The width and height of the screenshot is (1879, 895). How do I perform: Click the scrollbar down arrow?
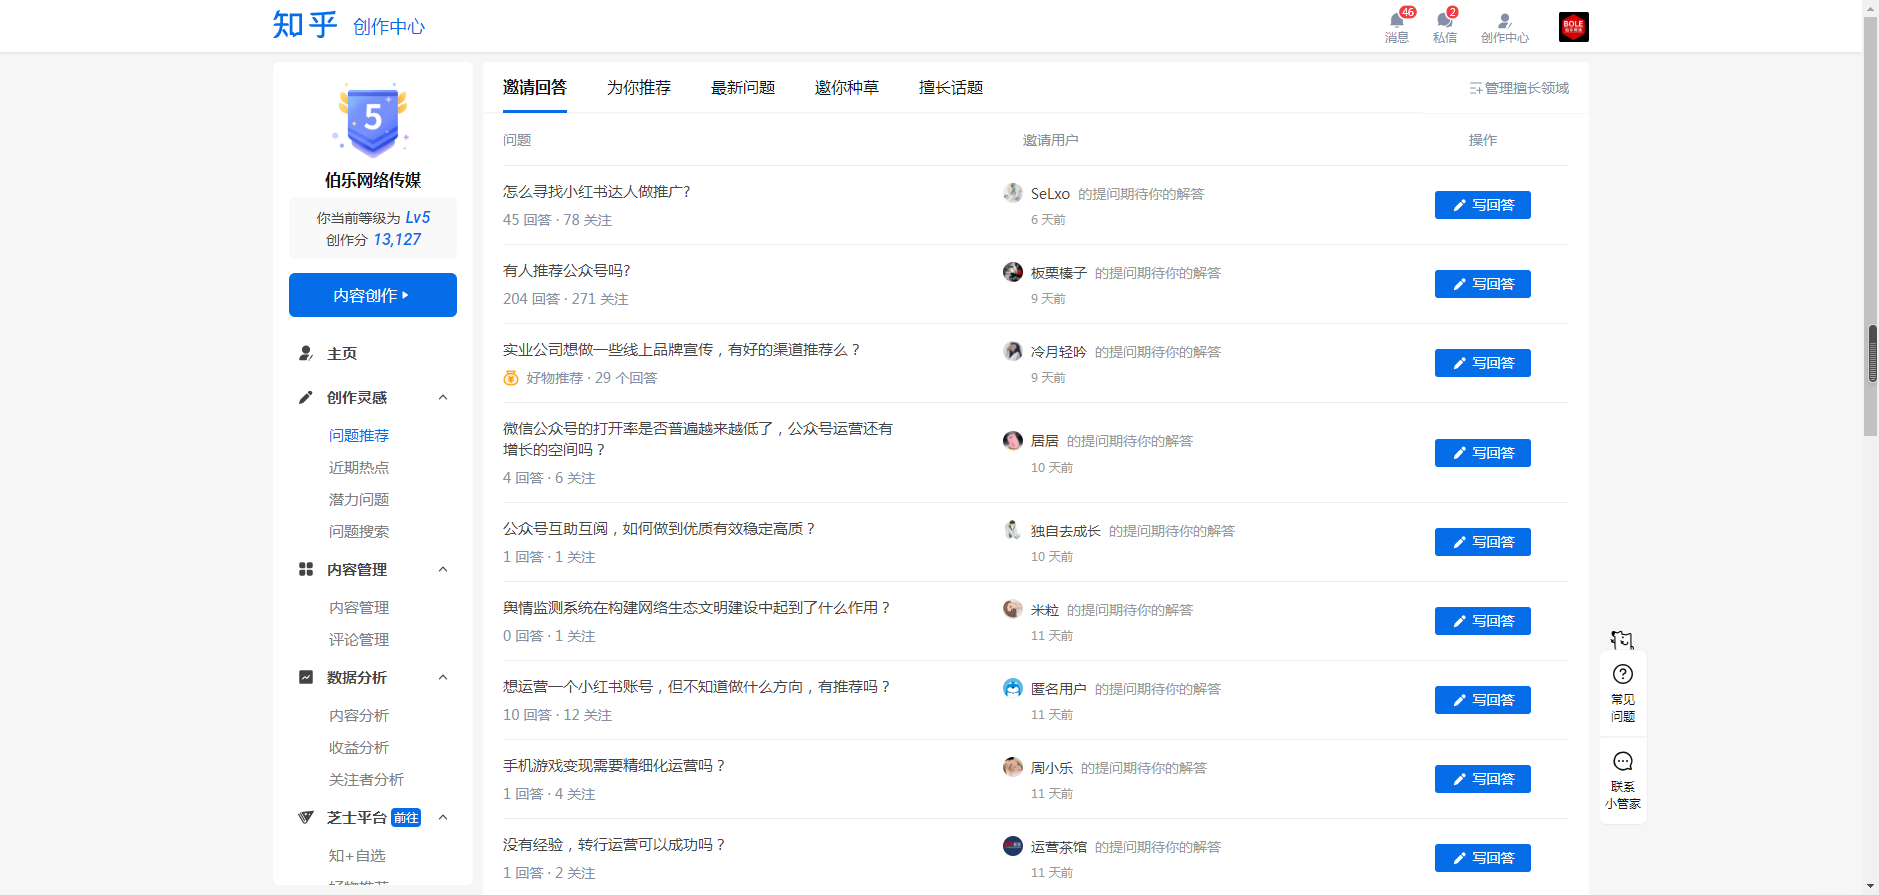[1871, 887]
